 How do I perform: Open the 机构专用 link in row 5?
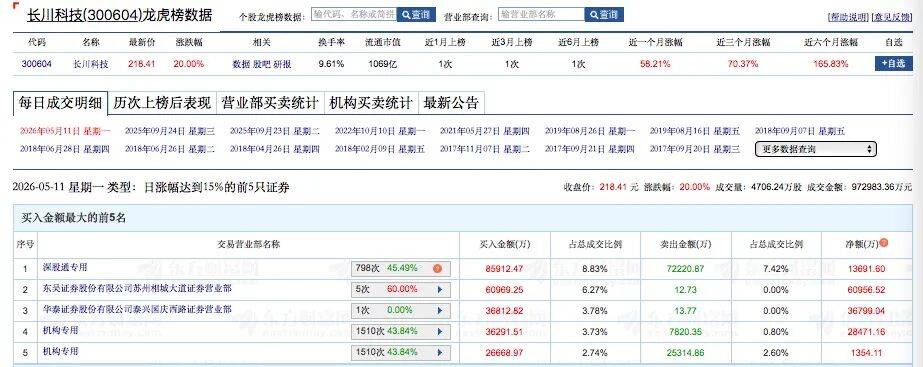60,352
